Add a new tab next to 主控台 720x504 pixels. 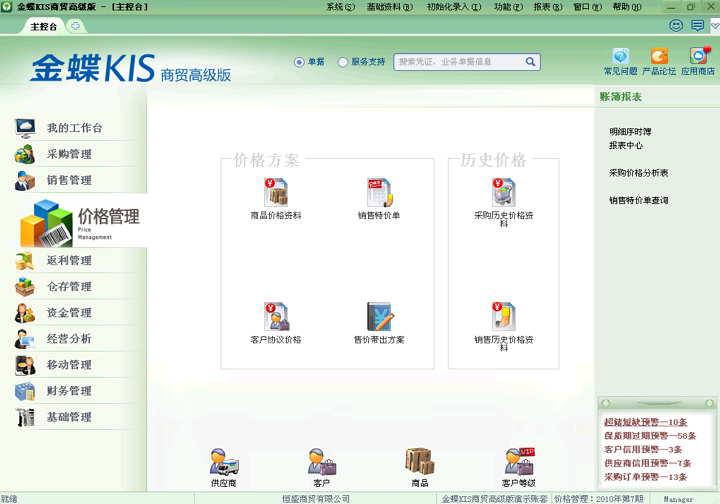click(75, 26)
